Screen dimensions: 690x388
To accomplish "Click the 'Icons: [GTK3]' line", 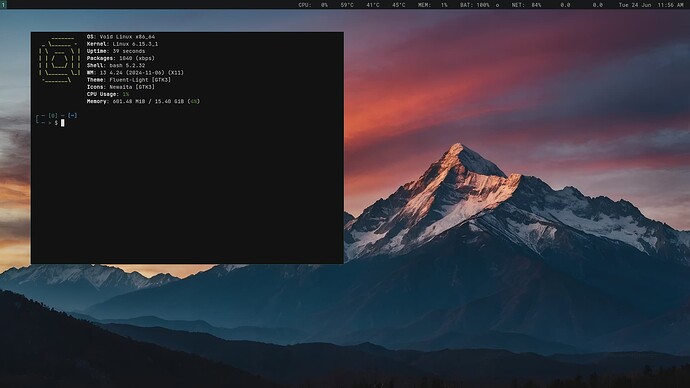I will tap(121, 87).
